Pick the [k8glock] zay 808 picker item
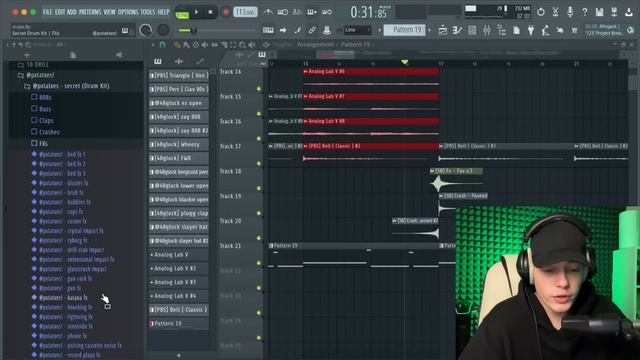Viewport: 640px width, 360px height. tap(179, 117)
